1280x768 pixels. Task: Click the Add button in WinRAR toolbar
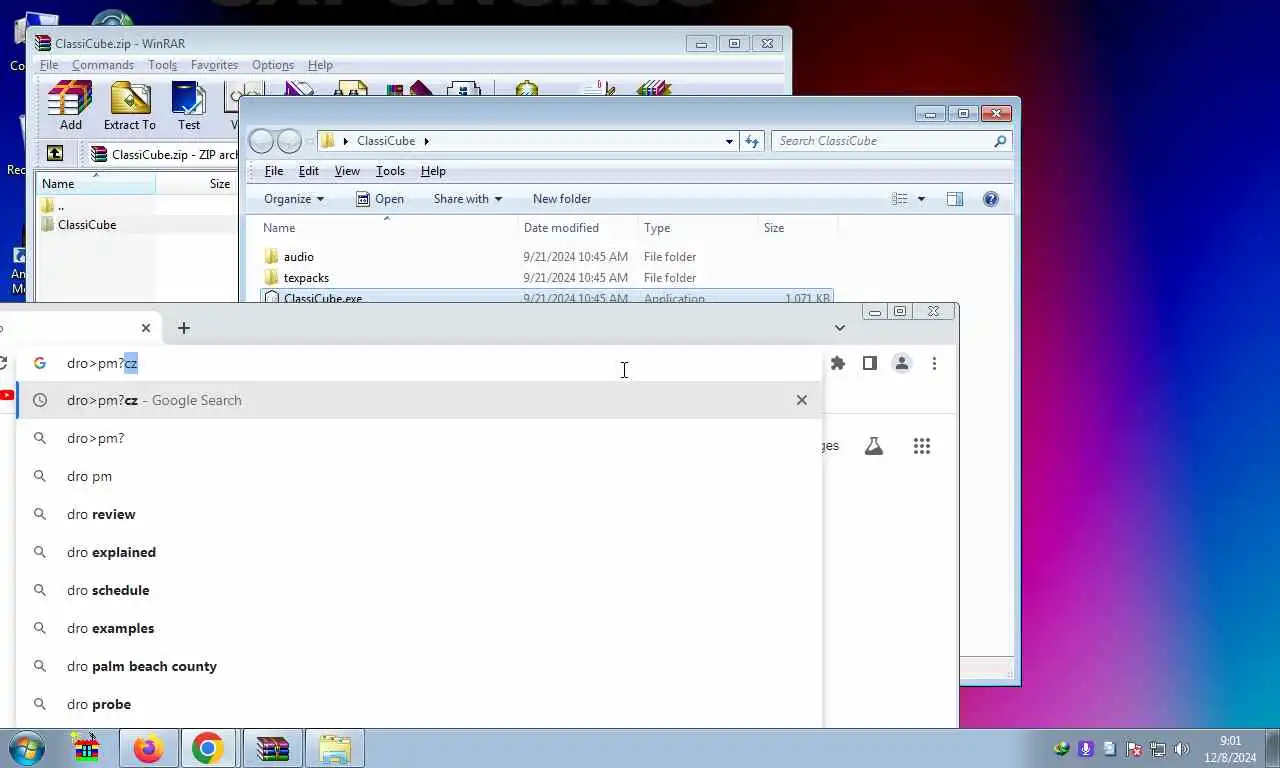(70, 106)
